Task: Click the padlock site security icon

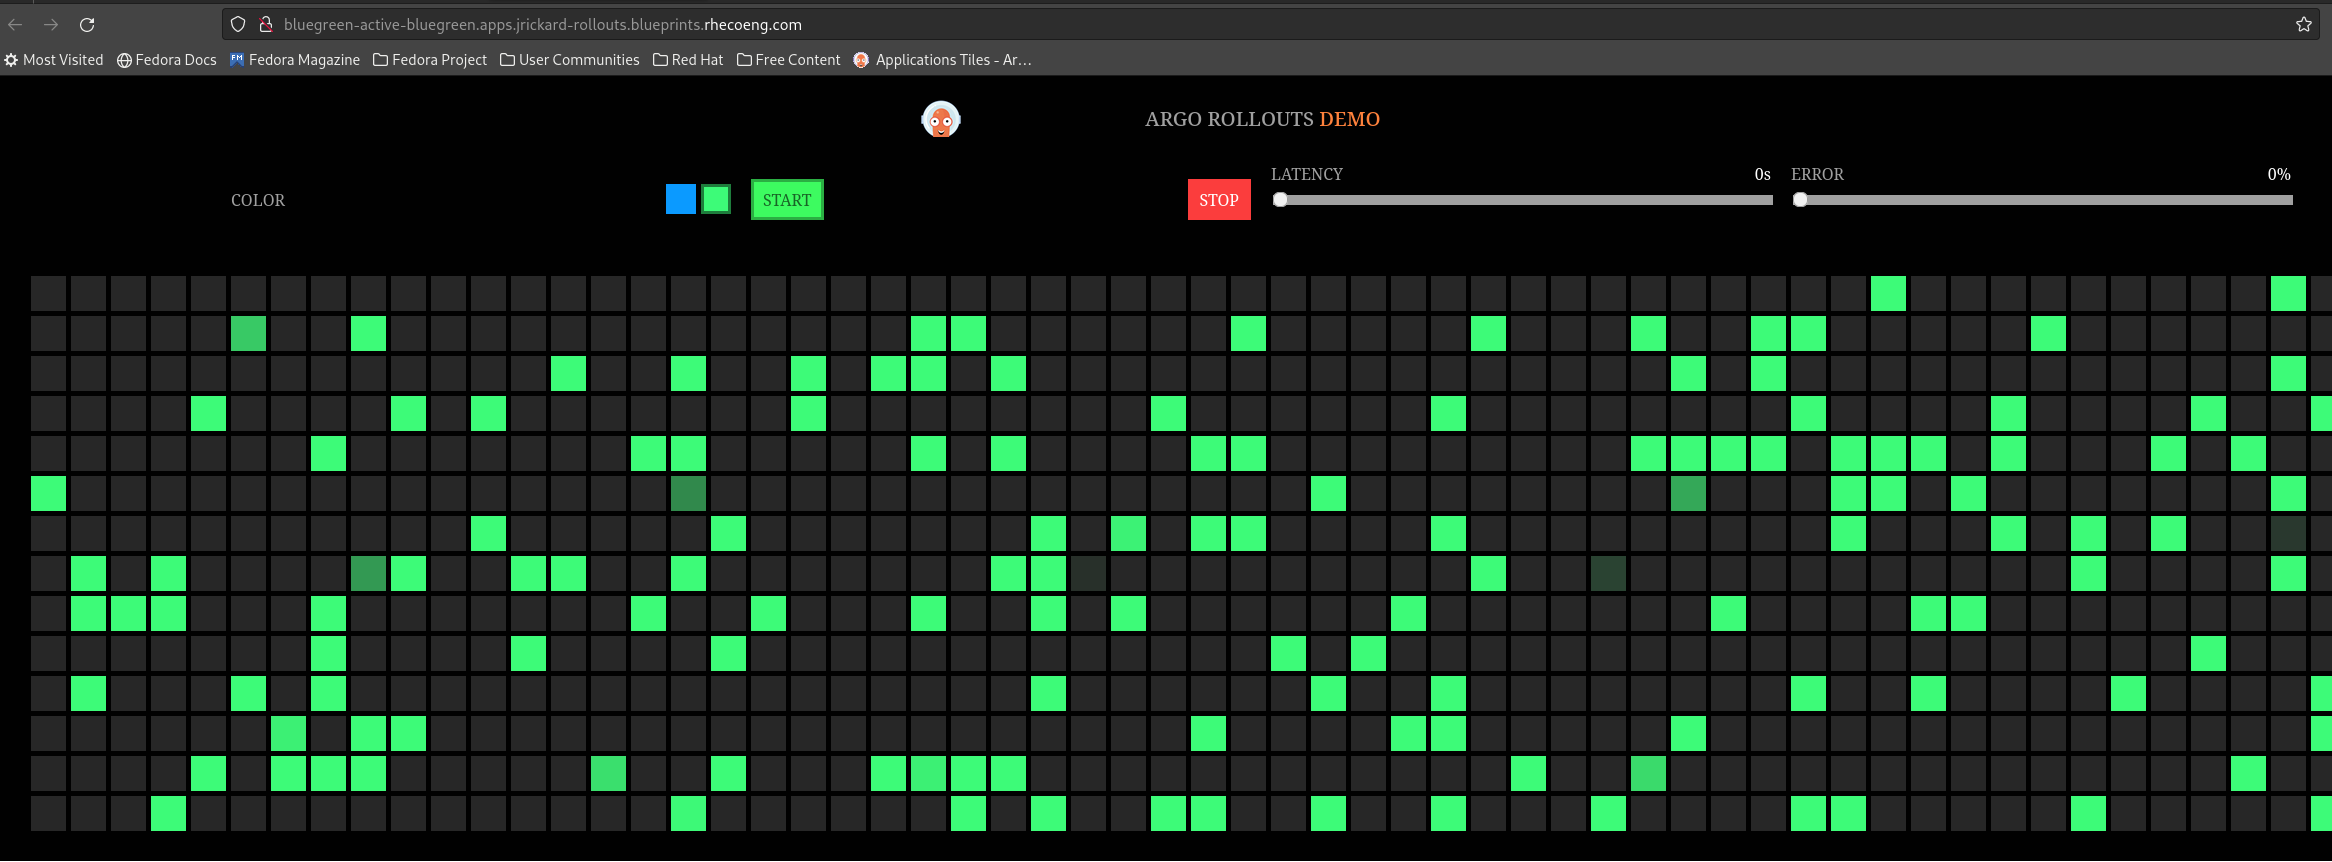Action: pyautogui.click(x=265, y=24)
